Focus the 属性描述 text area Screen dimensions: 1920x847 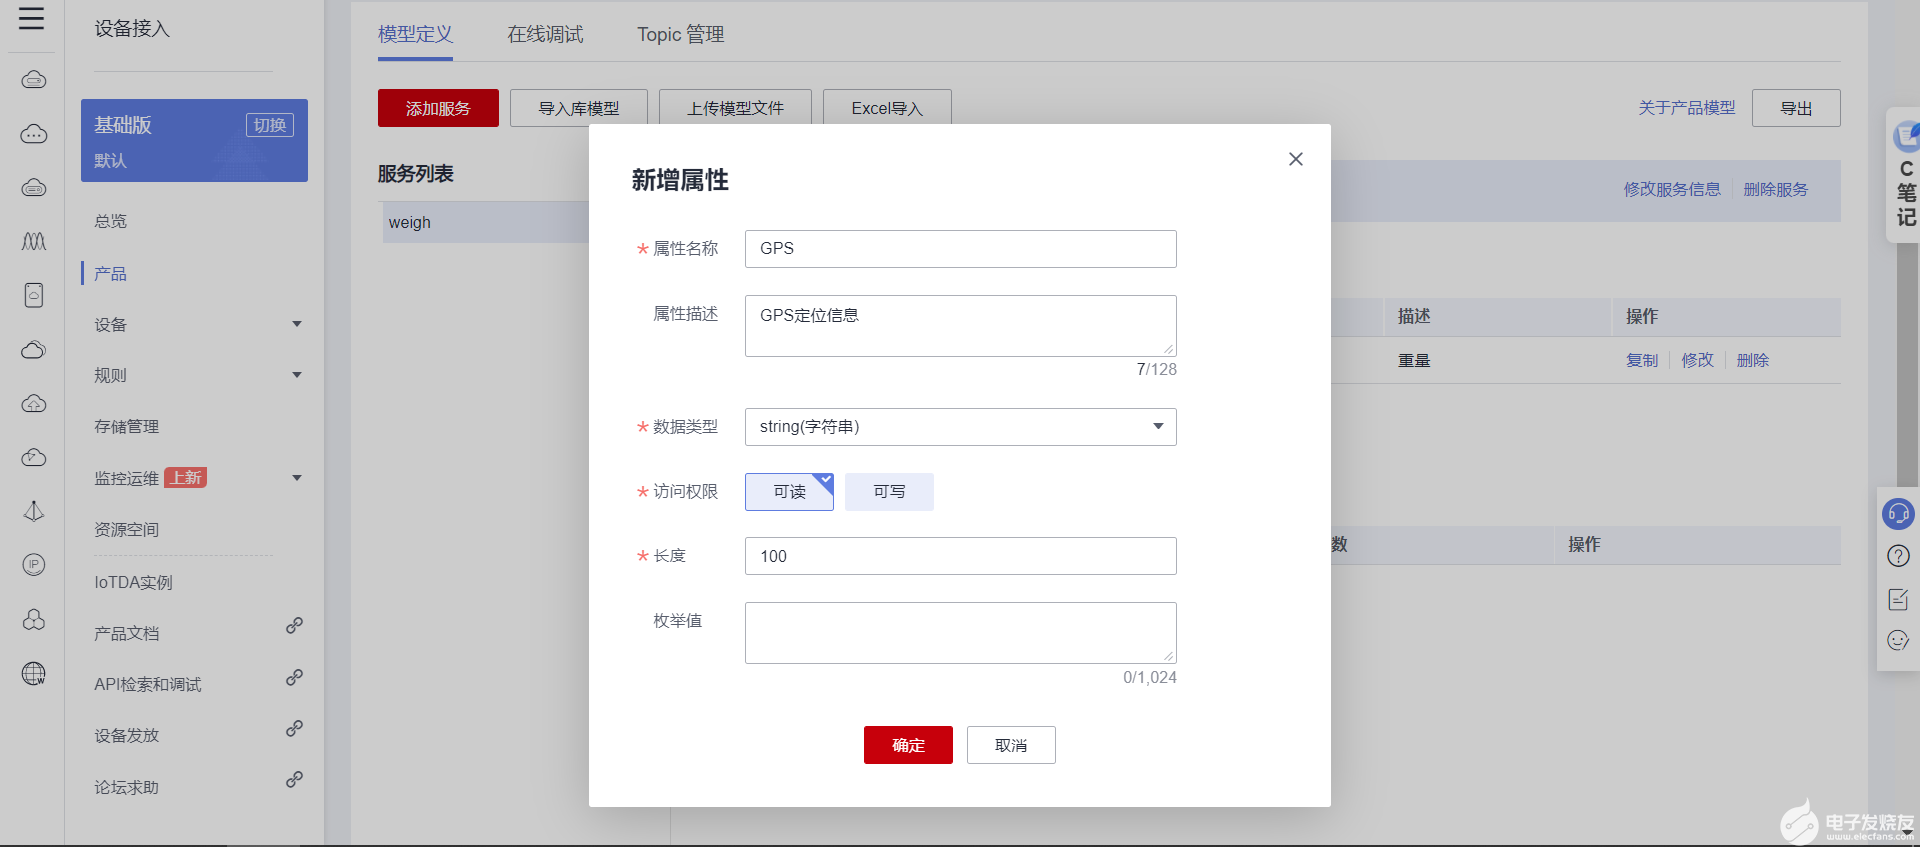click(x=960, y=326)
